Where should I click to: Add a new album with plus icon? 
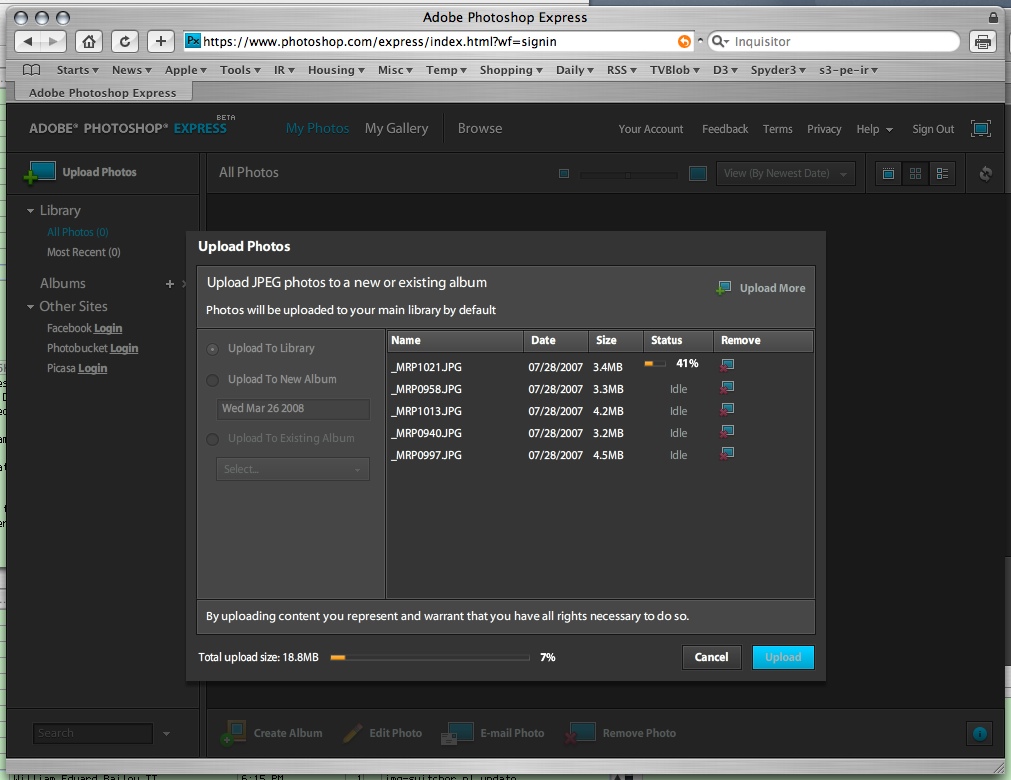point(169,284)
